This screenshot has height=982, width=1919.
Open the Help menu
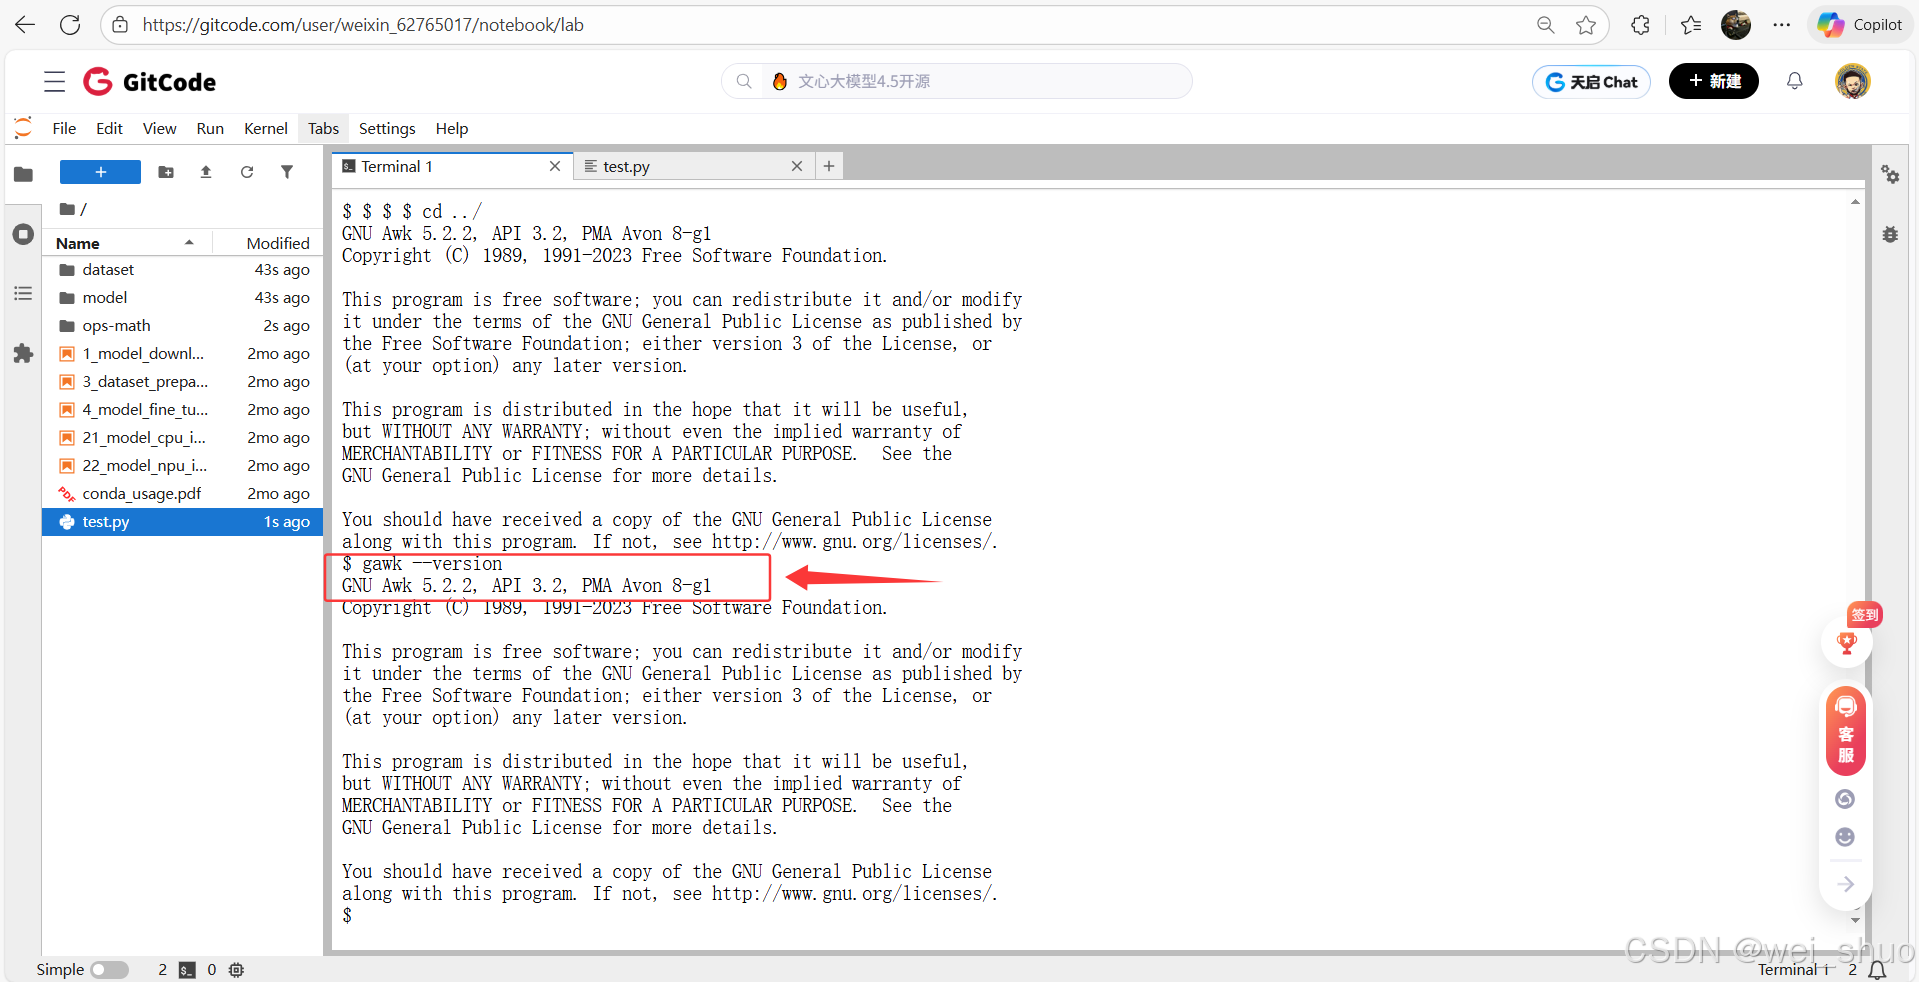click(452, 128)
